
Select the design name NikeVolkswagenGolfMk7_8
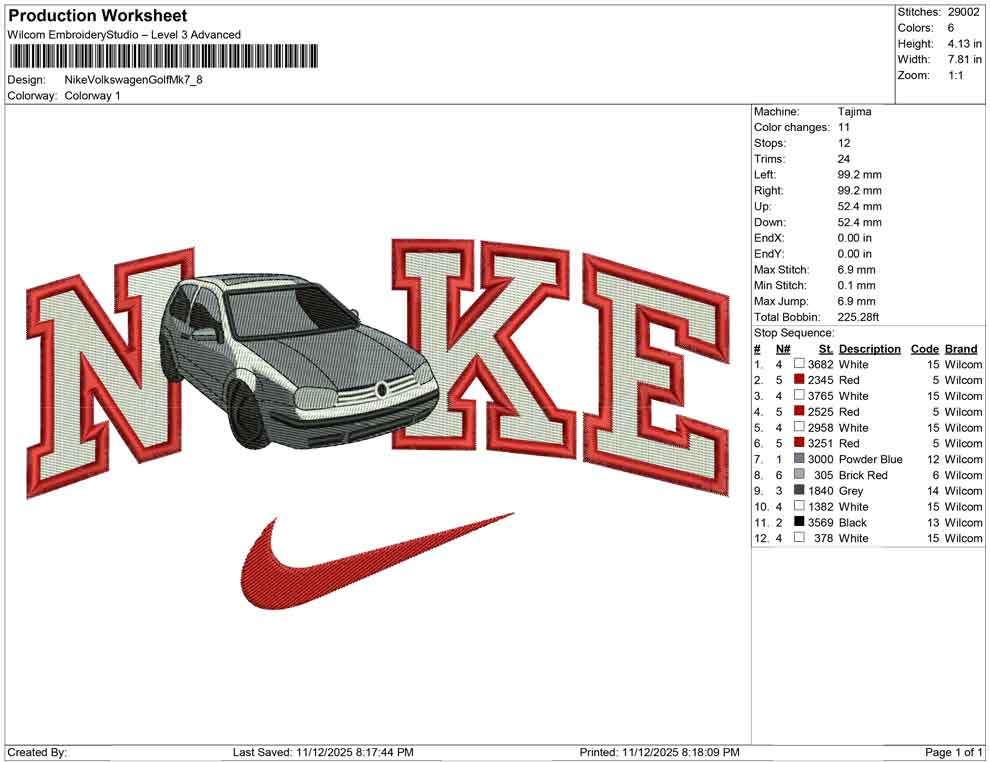[135, 81]
